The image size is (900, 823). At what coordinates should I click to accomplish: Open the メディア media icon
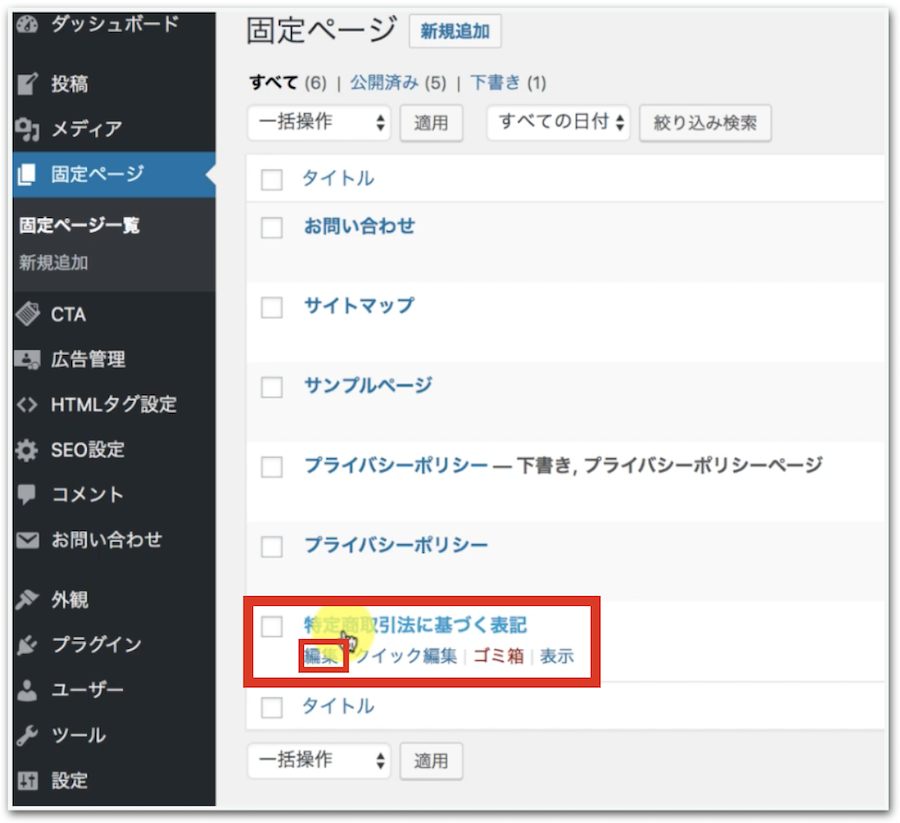27,129
